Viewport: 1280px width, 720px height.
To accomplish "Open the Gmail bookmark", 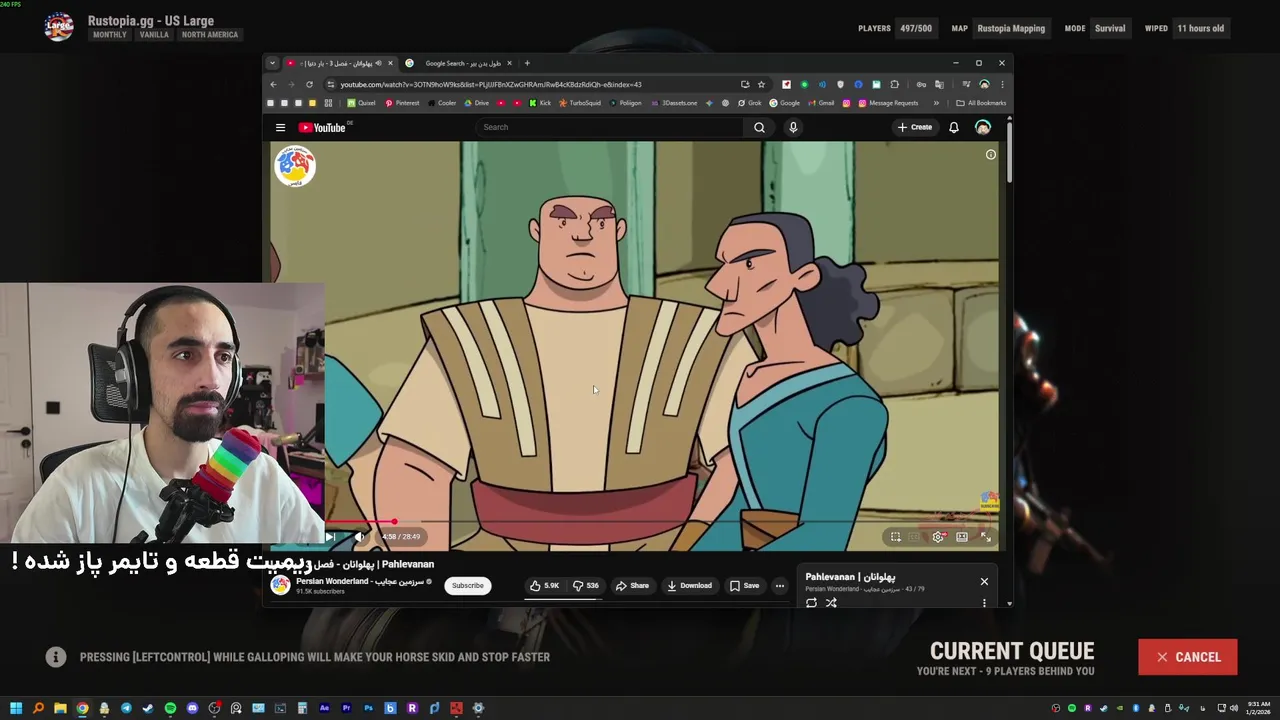I will click(821, 103).
